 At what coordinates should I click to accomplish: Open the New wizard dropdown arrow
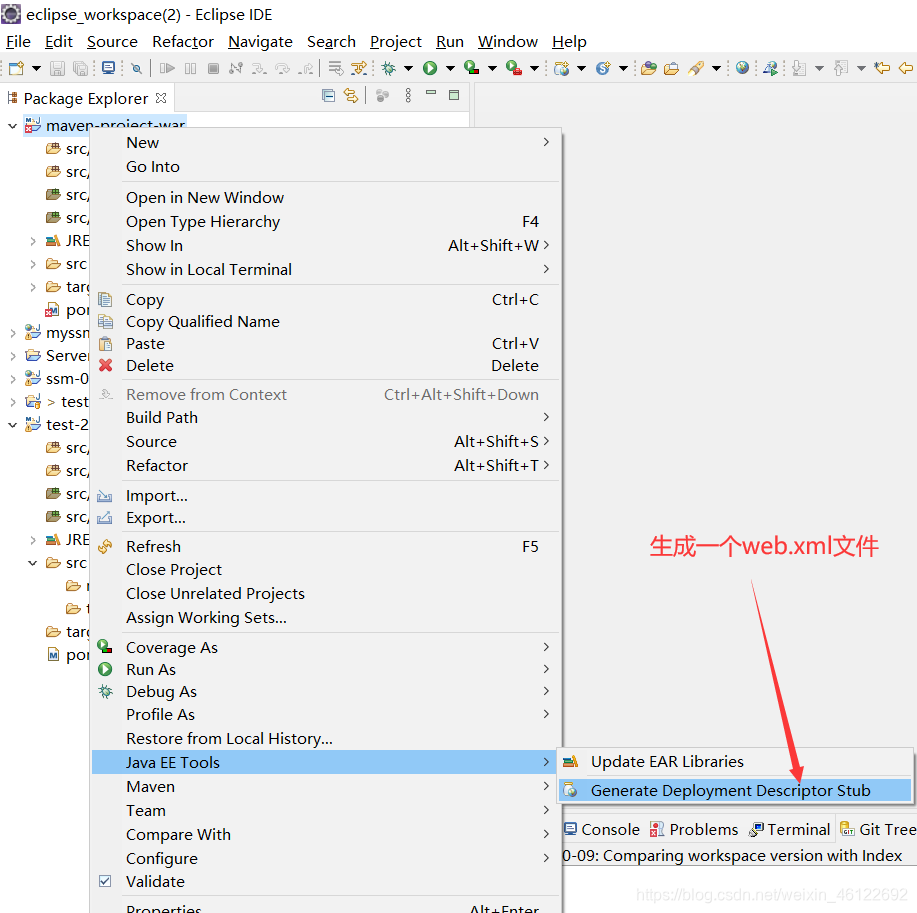coord(36,68)
